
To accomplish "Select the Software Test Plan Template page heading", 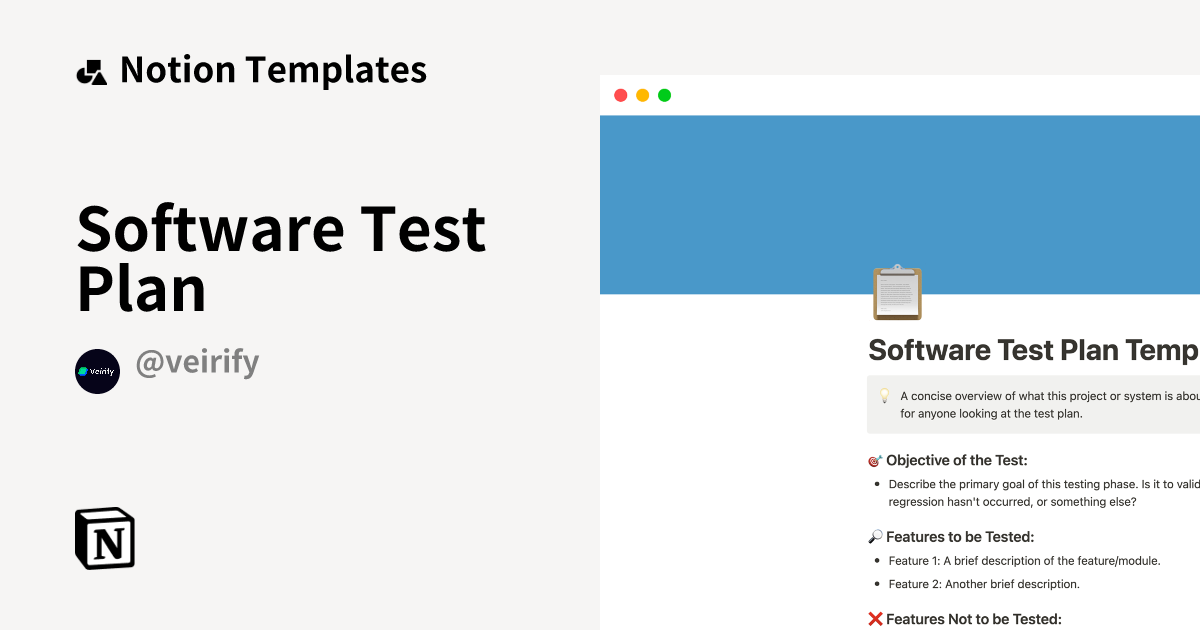I will (1034, 350).
